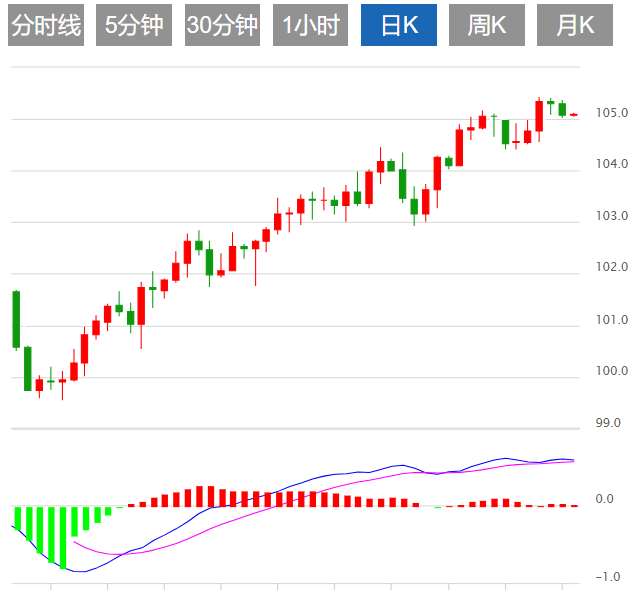The height and width of the screenshot is (590, 633).
Task: Click the last small red candlestick at far right
Action: (x=574, y=115)
